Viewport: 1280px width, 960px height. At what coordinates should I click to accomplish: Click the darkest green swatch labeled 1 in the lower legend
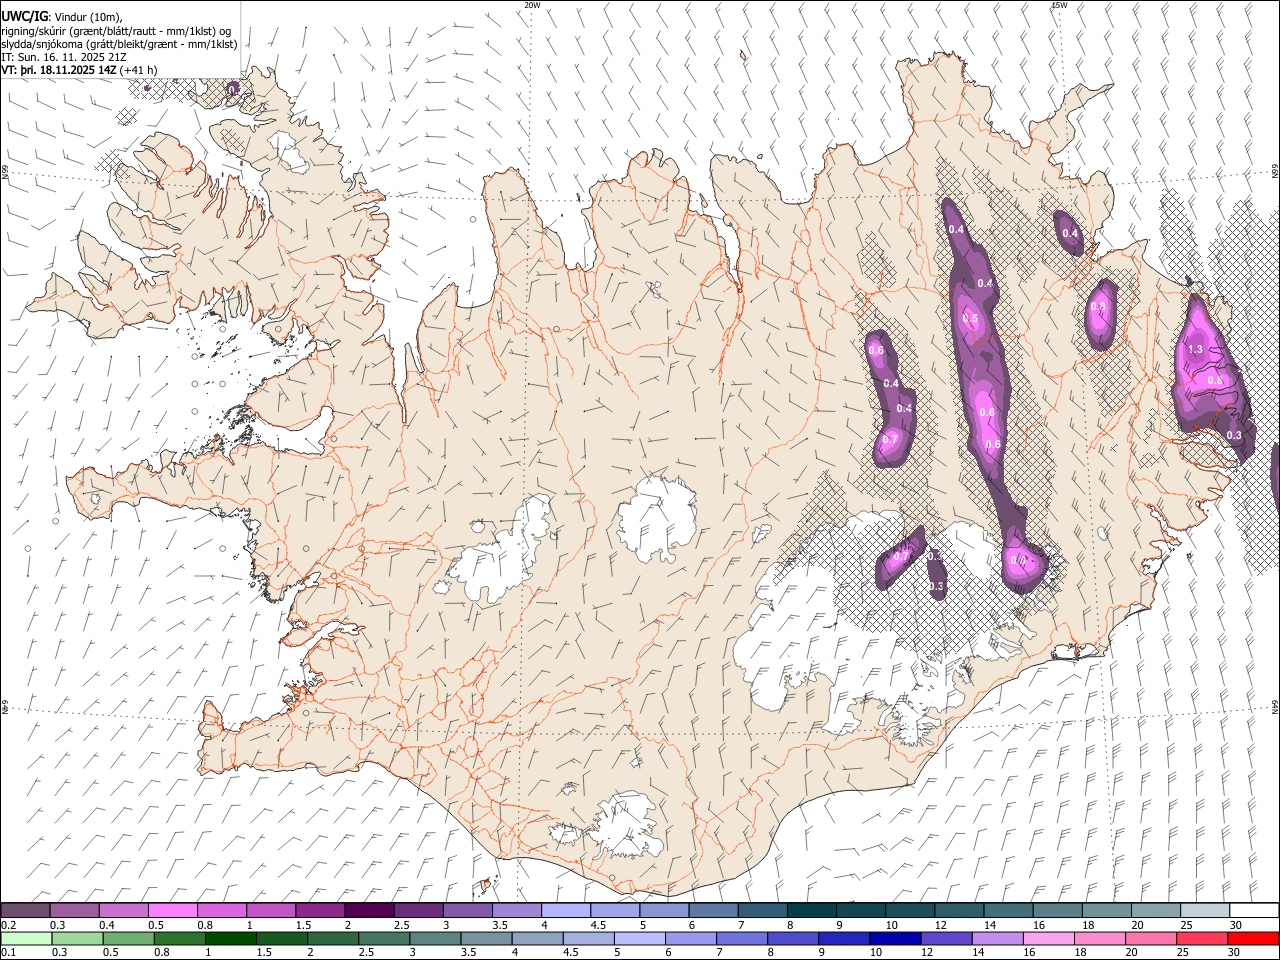(230, 939)
